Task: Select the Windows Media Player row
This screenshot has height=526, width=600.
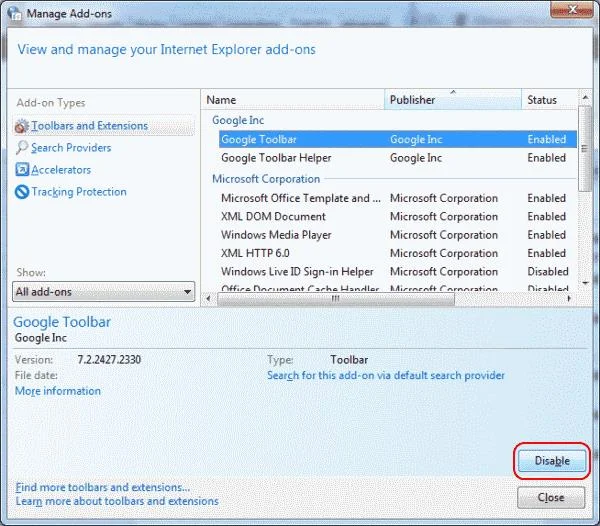Action: pyautogui.click(x=398, y=235)
